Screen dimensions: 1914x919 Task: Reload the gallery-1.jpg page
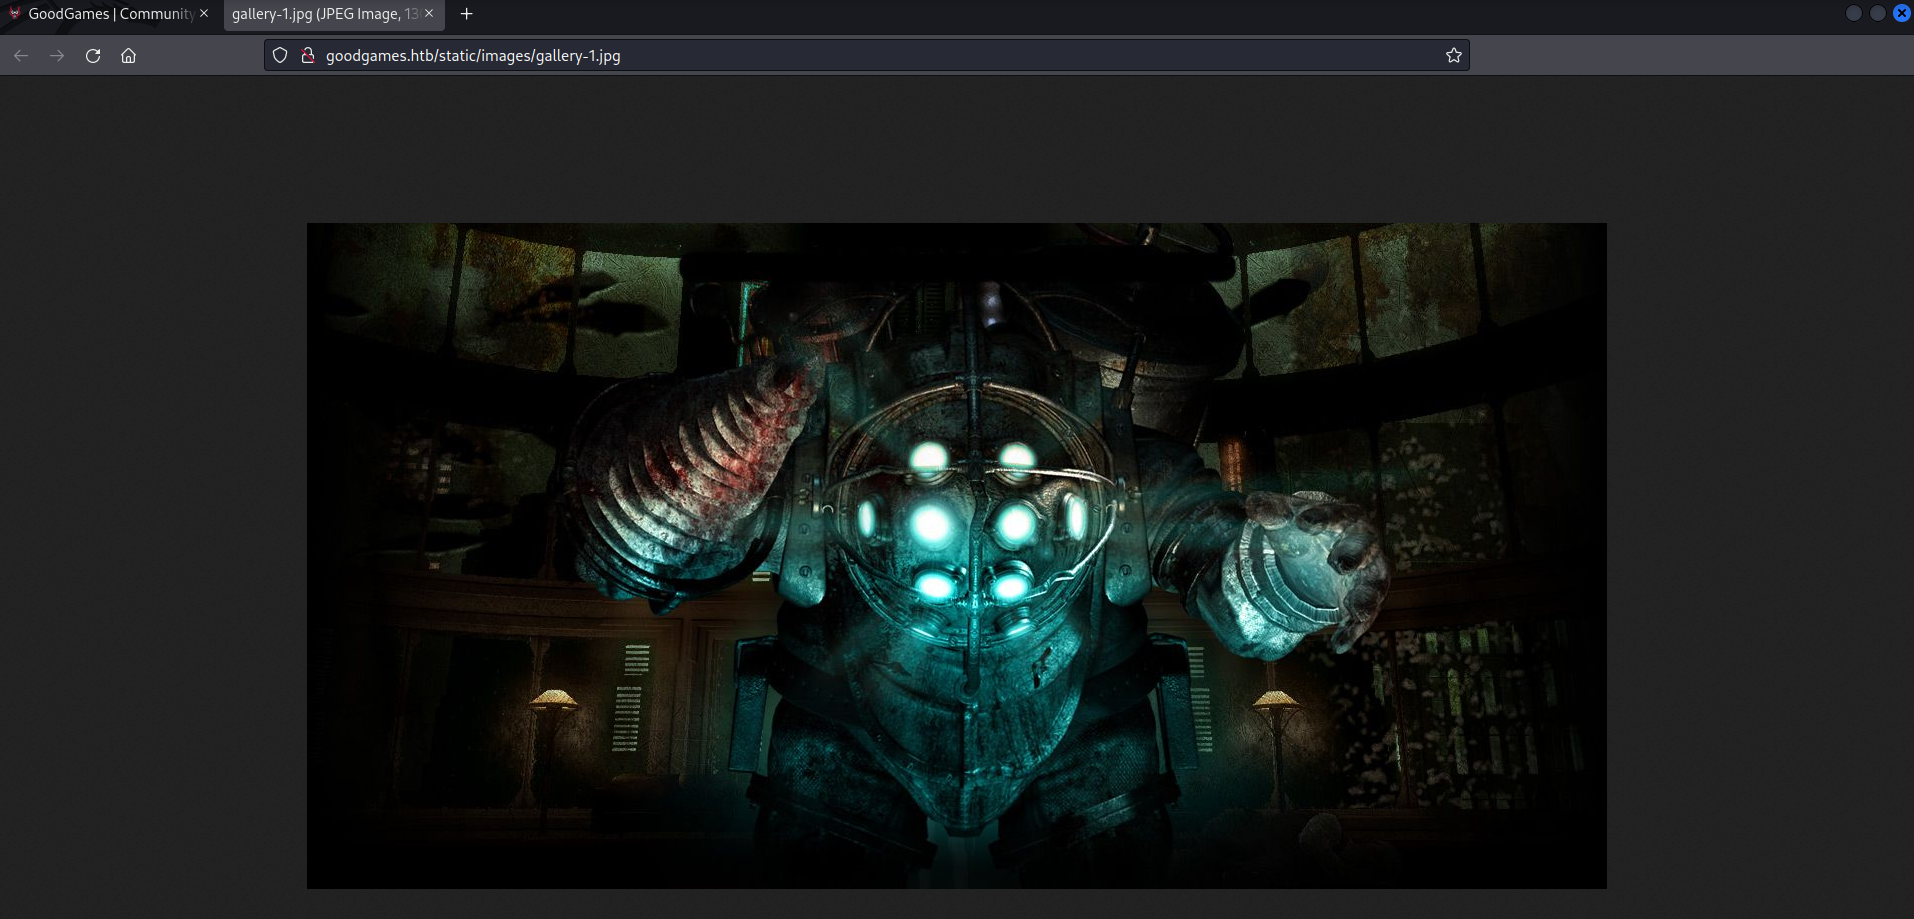(93, 56)
